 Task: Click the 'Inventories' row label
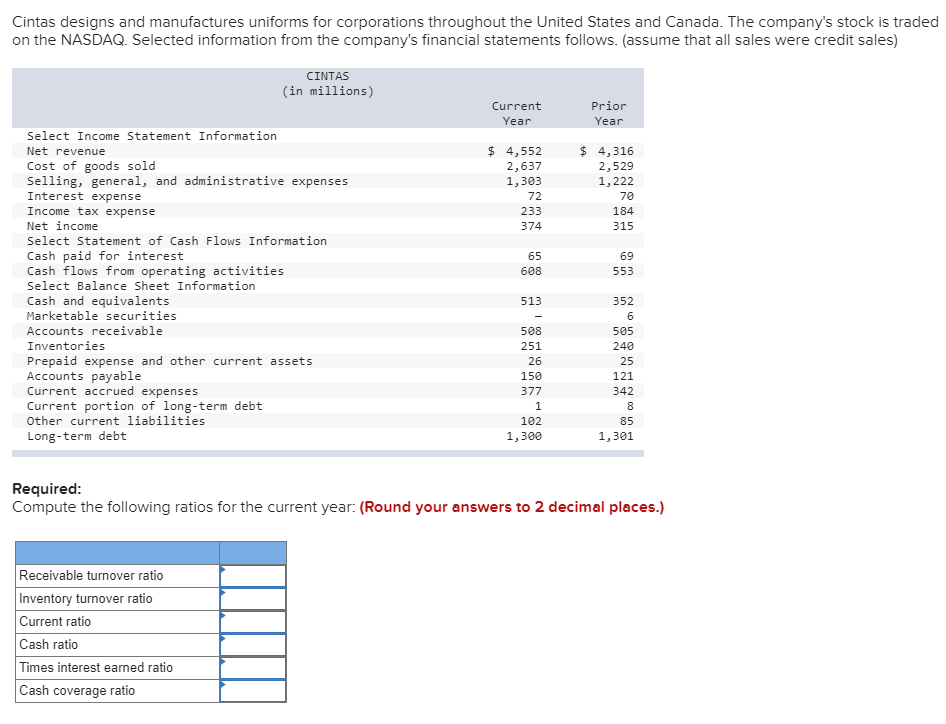[x=66, y=346]
